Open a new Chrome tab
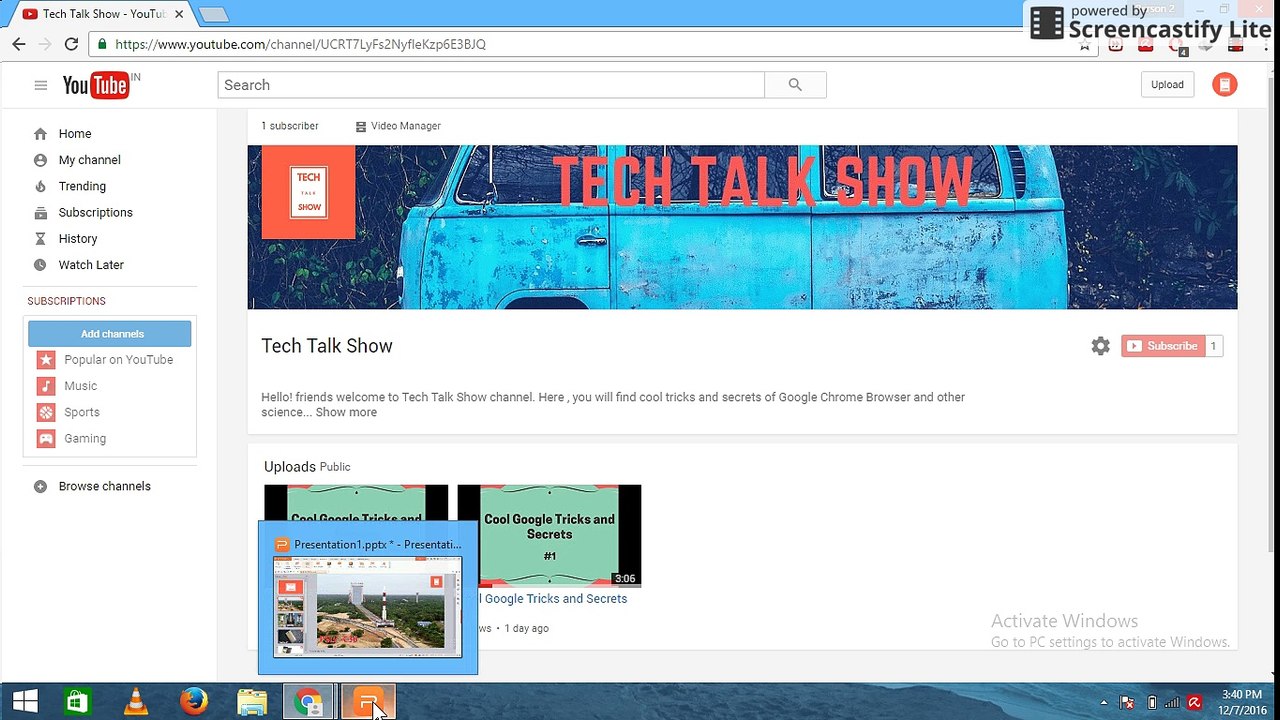Screen dimensions: 1280x720 tap(213, 14)
